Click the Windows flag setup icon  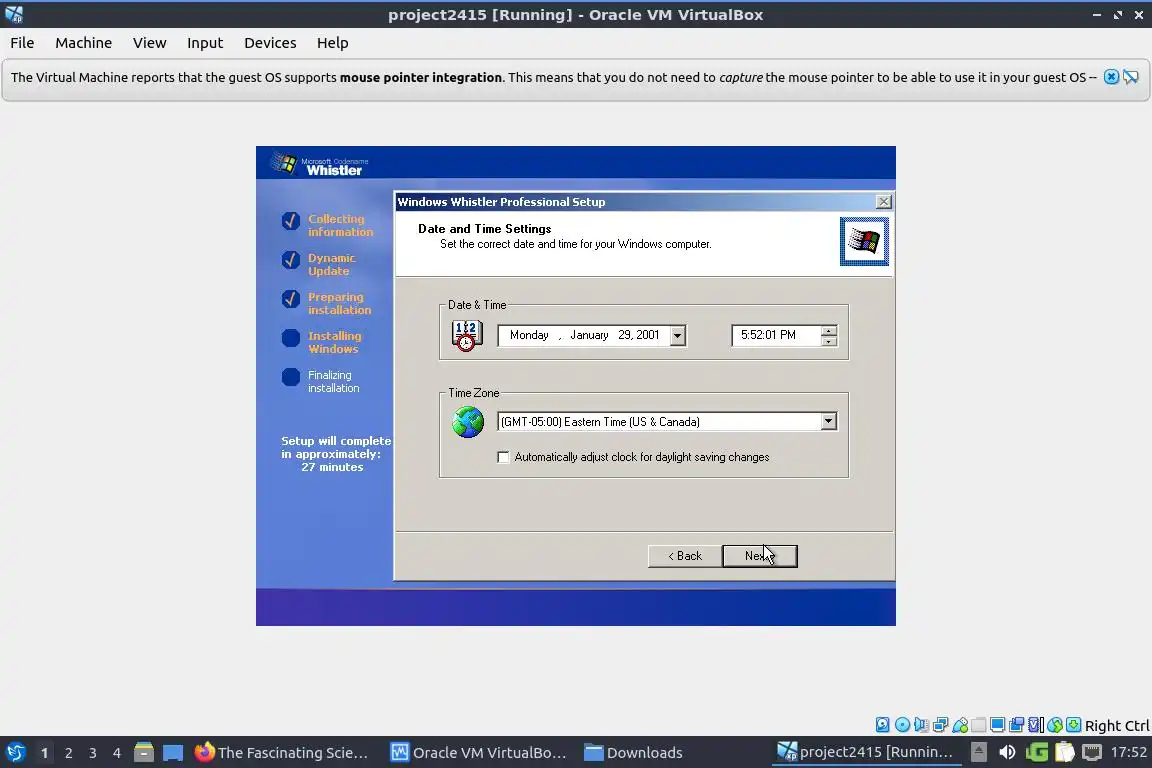[864, 241]
